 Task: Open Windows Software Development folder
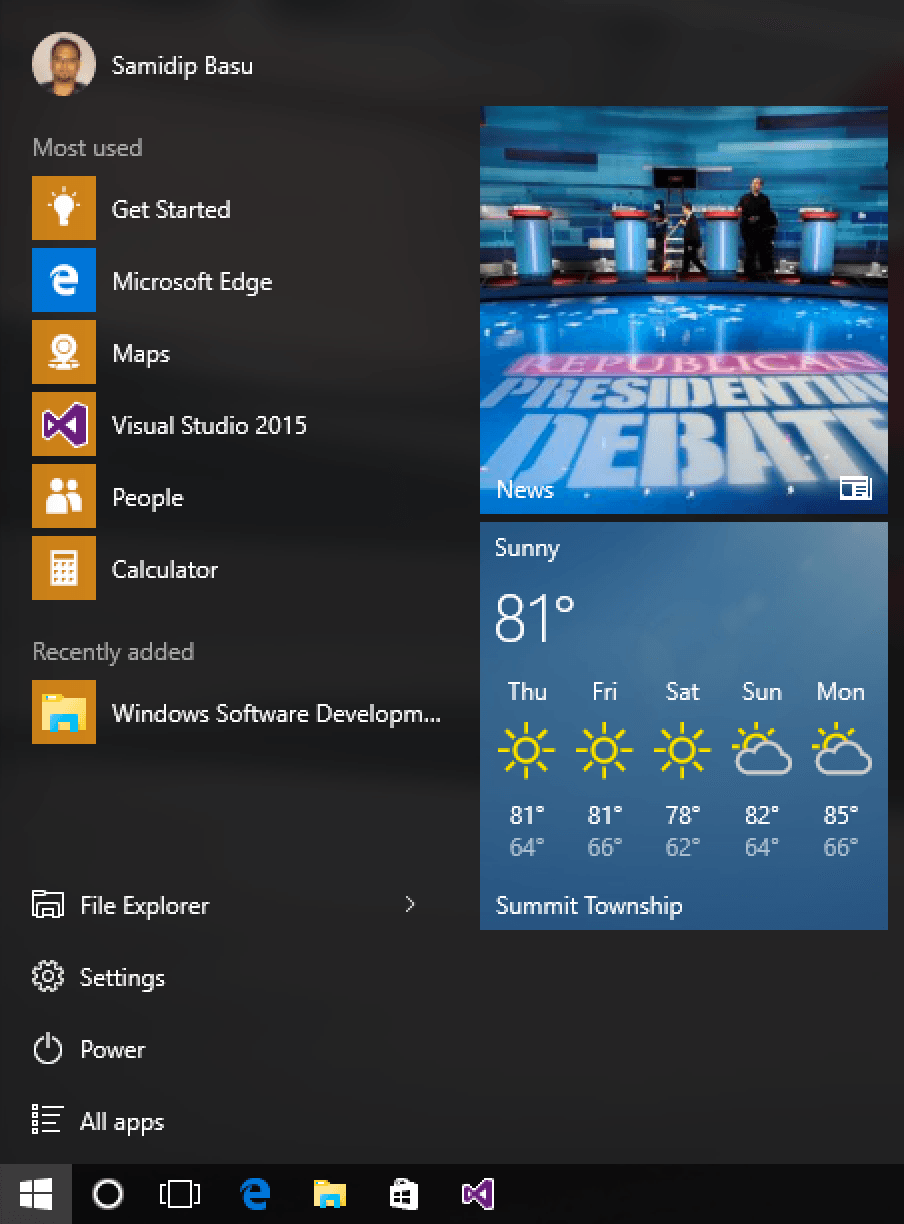[x=275, y=713]
